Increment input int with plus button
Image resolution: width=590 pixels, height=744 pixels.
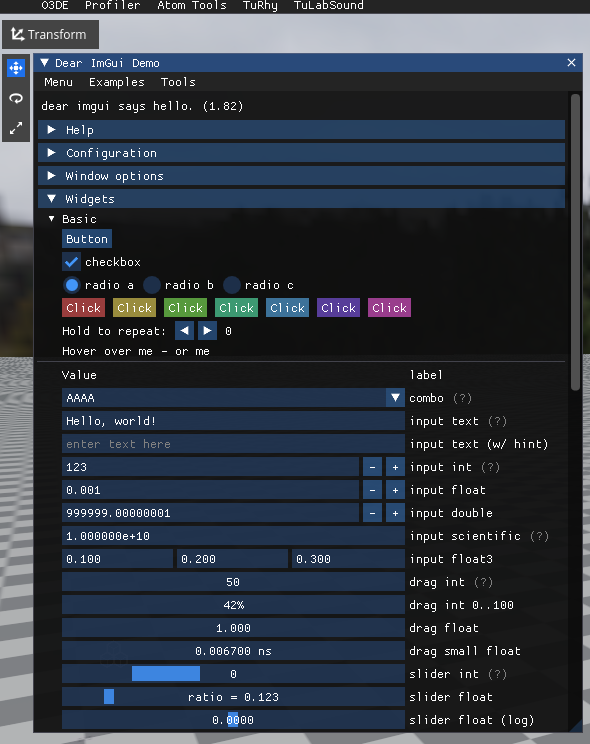click(395, 467)
